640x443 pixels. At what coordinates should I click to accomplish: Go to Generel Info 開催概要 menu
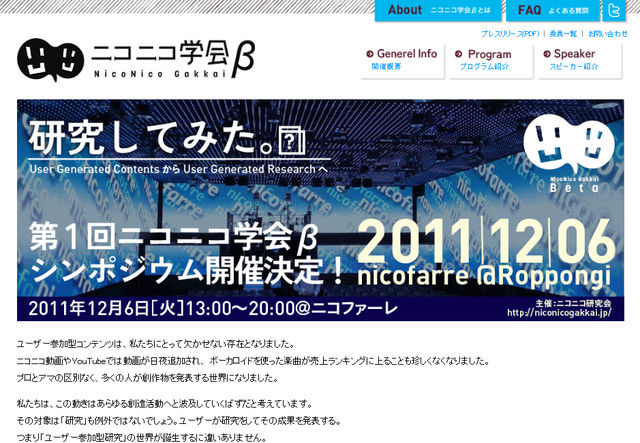402,60
